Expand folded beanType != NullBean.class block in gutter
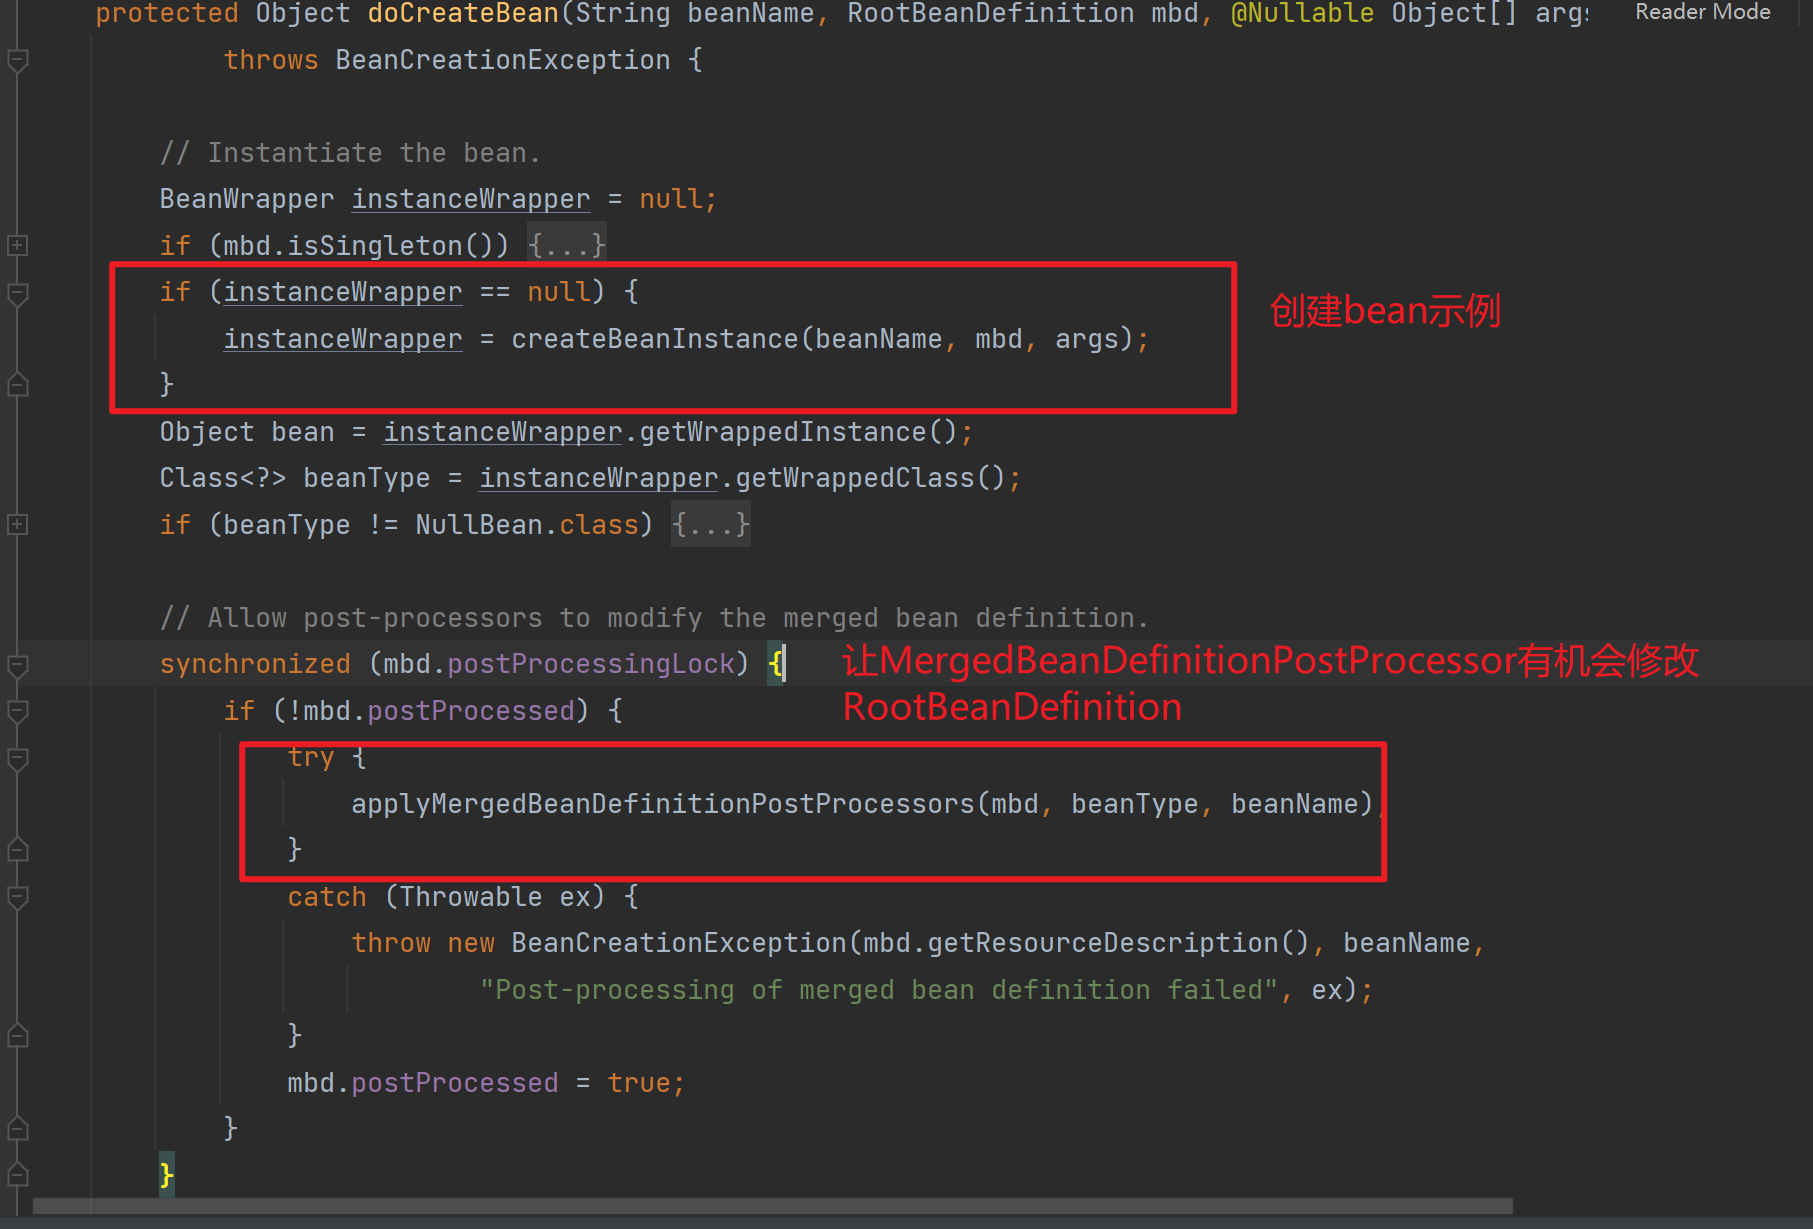 pos(17,524)
